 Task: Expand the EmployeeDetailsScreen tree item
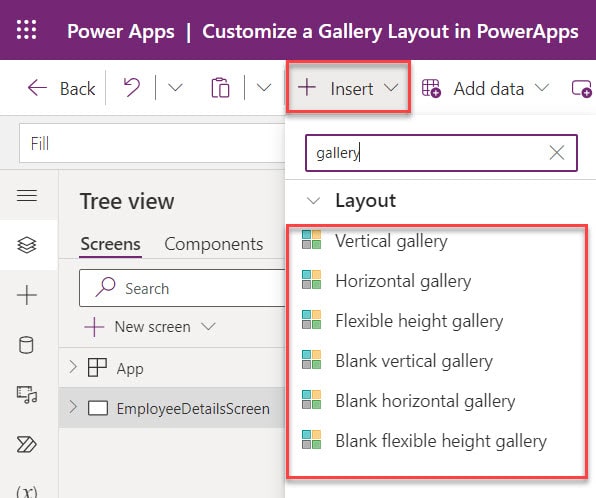(x=73, y=407)
